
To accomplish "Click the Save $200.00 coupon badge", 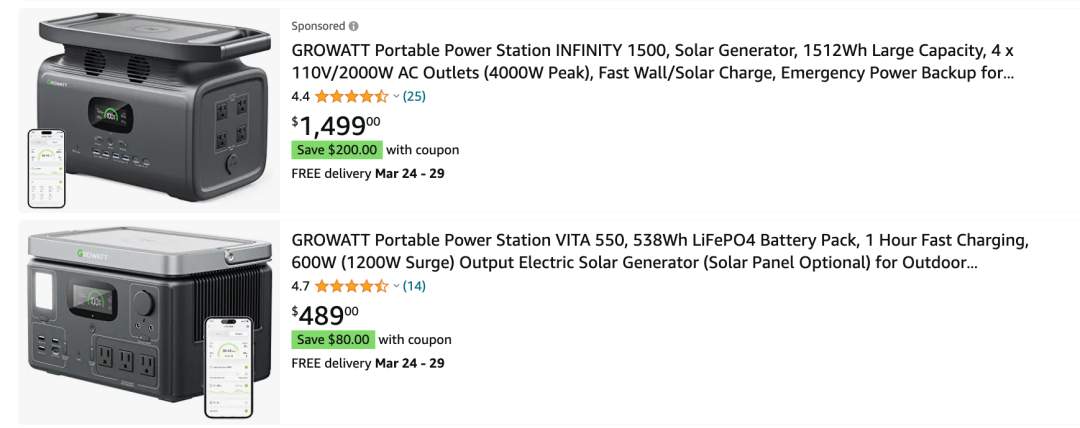I will (x=337, y=150).
